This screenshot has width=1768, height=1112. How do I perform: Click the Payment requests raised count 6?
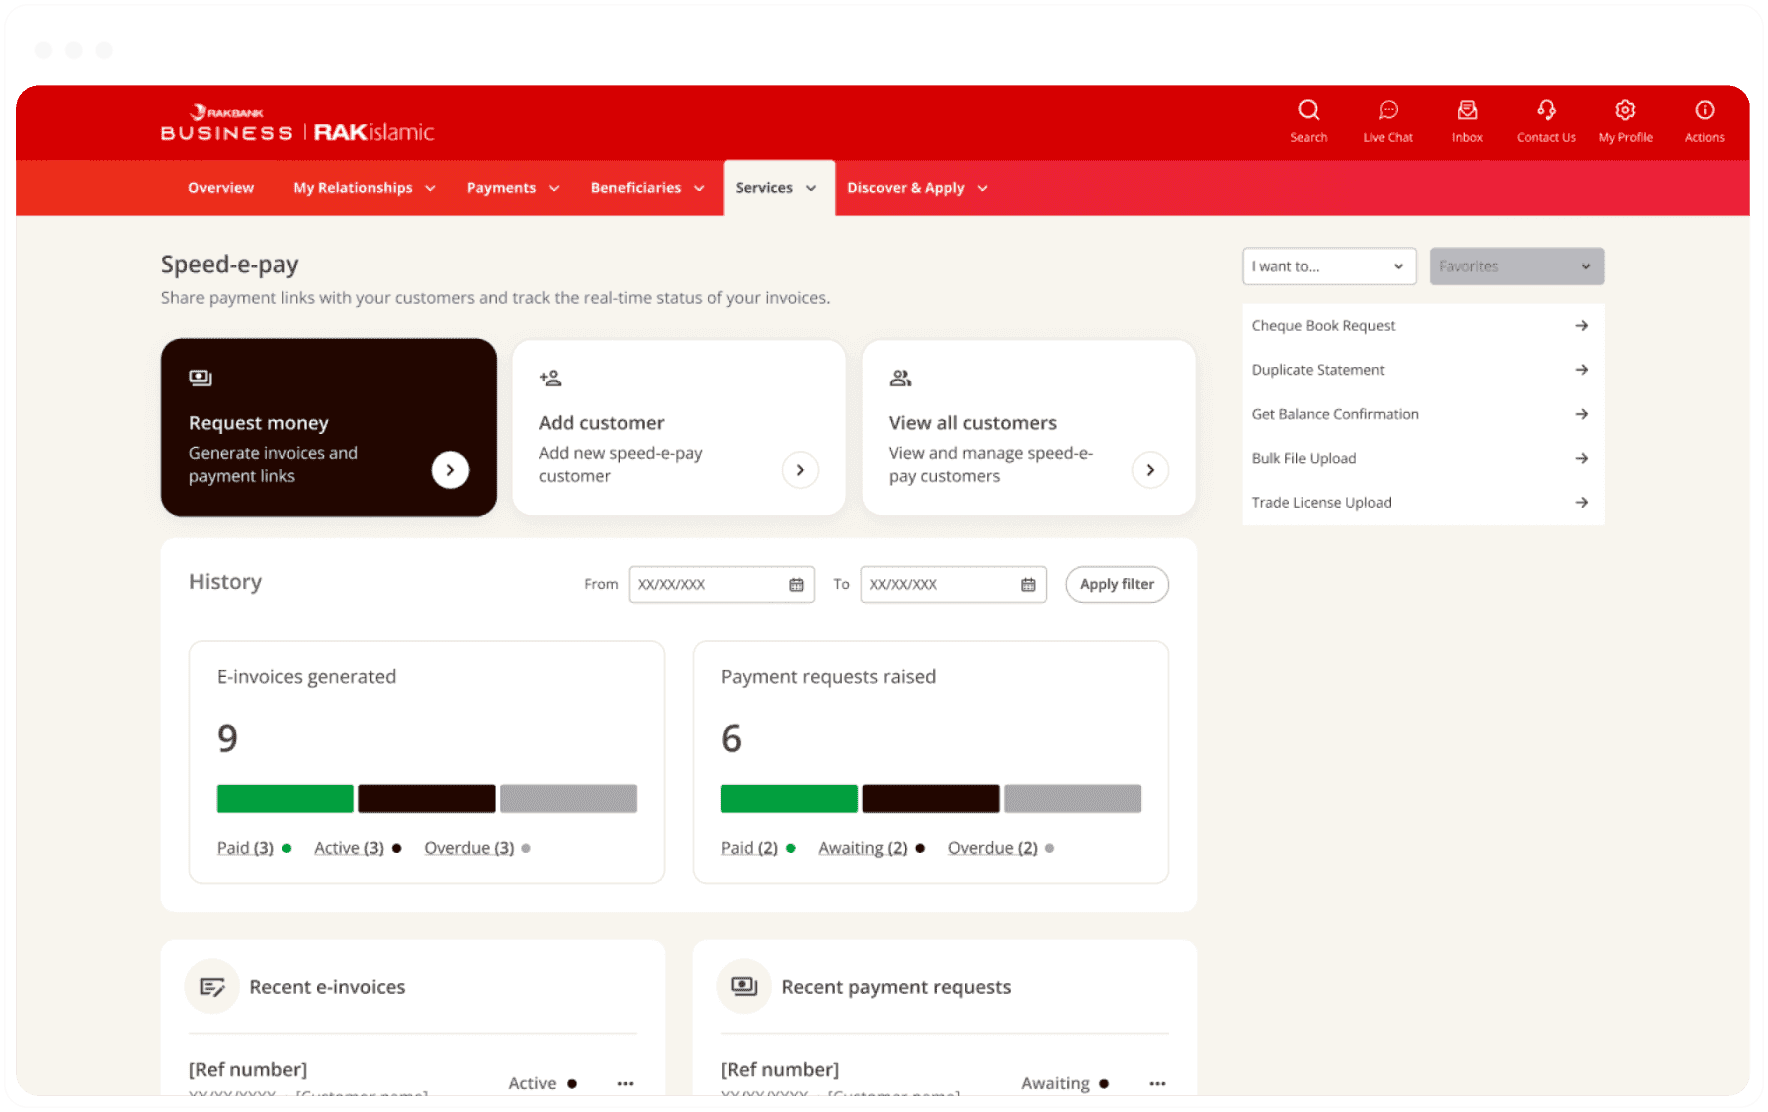coord(732,739)
